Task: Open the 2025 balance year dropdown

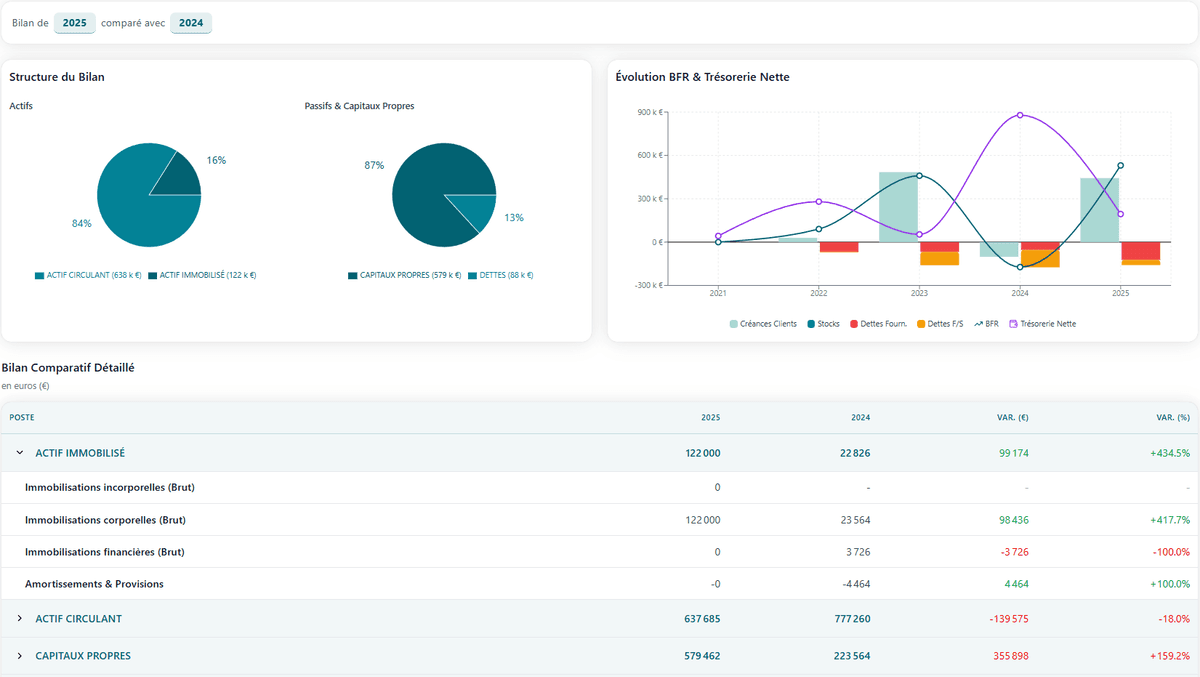Action: (75, 23)
